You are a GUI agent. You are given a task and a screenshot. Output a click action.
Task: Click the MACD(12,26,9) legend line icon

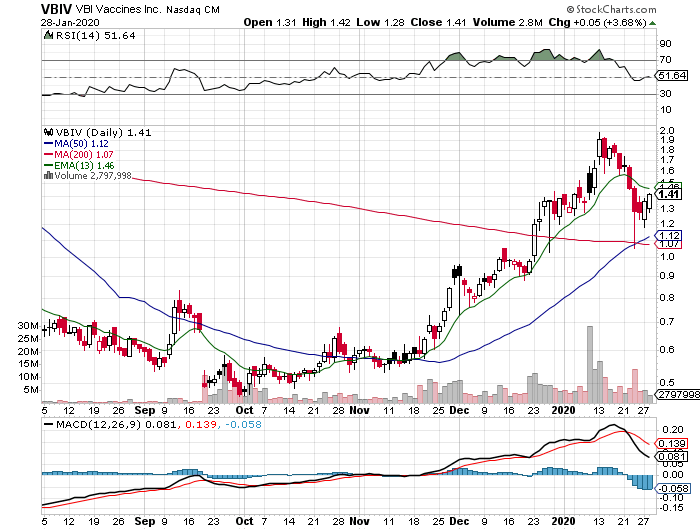pyautogui.click(x=47, y=426)
